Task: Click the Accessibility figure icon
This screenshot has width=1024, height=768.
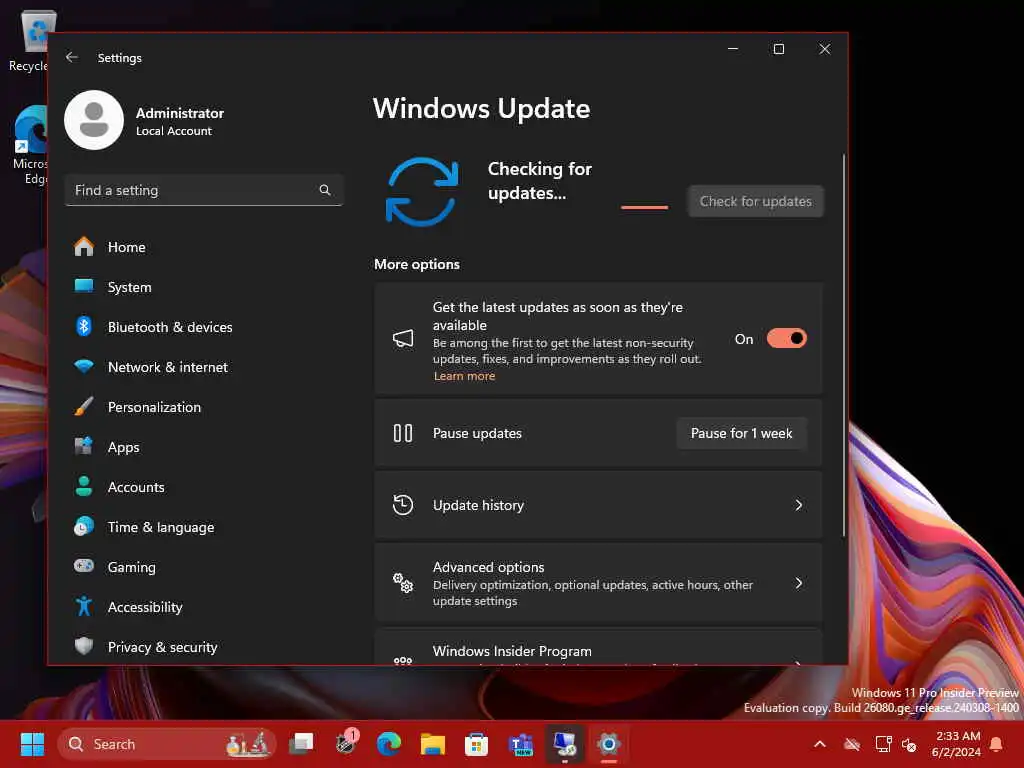Action: (x=84, y=606)
